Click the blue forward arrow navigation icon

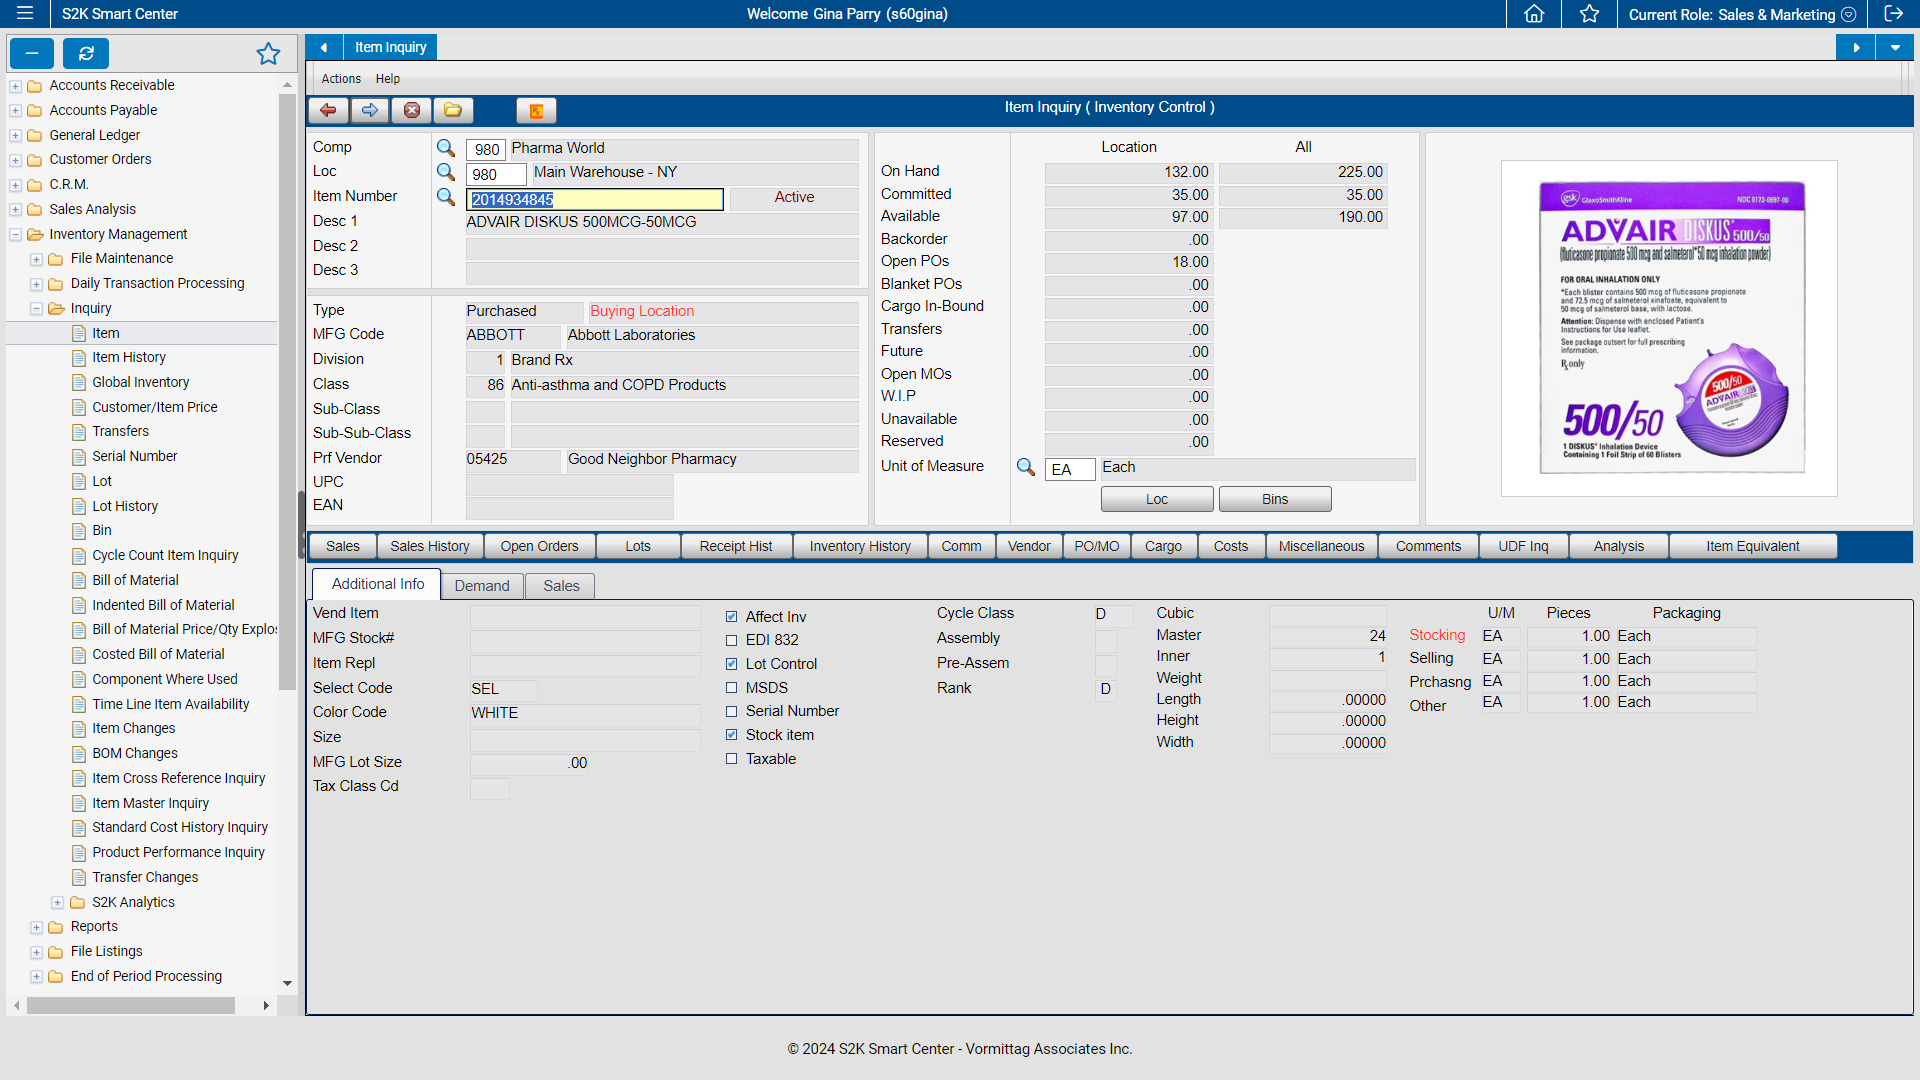pos(370,110)
